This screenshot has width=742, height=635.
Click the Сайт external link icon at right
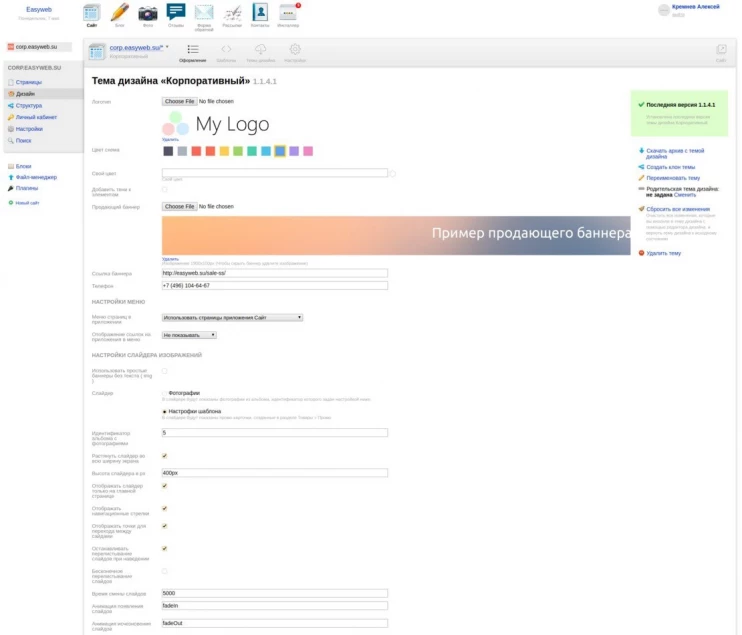(721, 51)
